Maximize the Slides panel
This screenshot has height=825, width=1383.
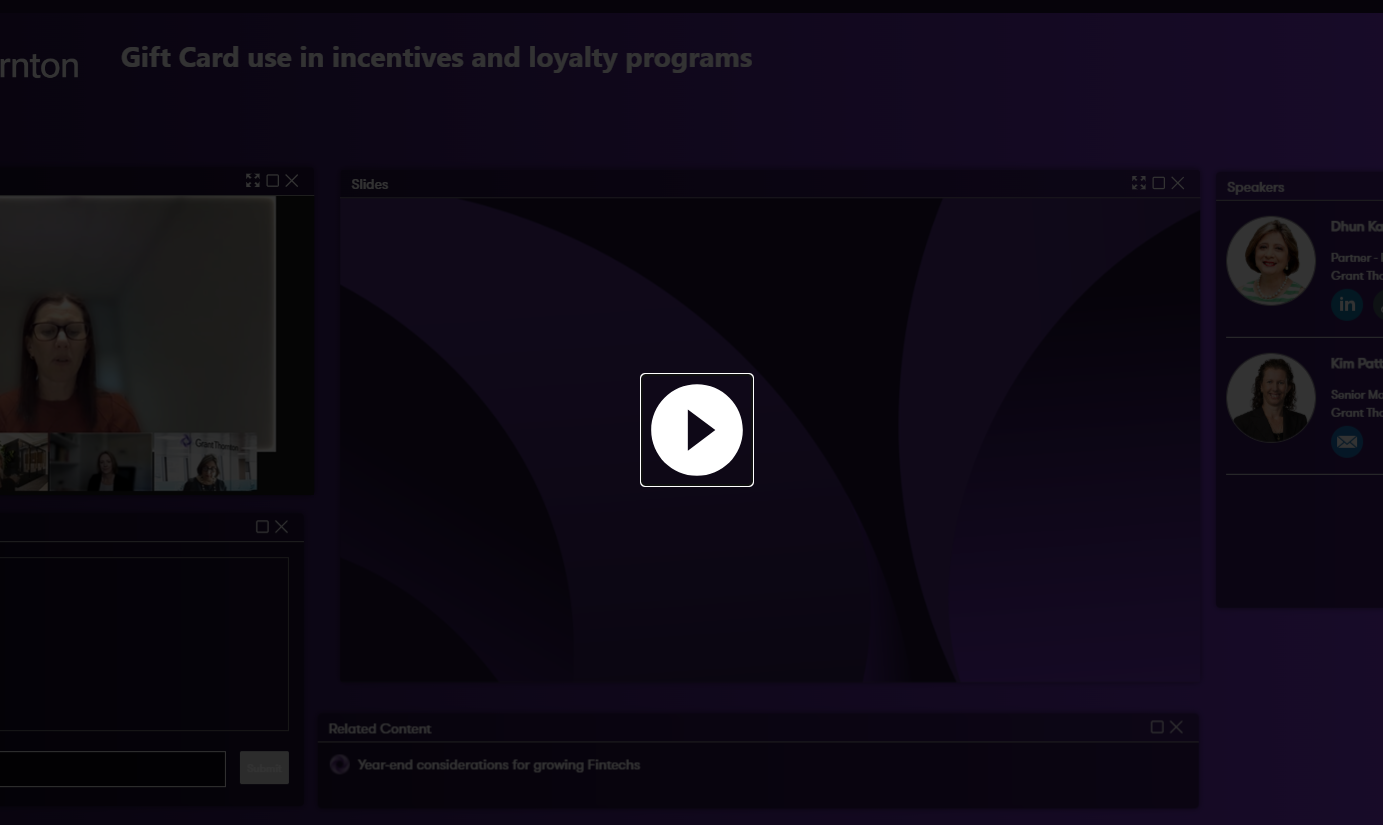[x=1158, y=183]
